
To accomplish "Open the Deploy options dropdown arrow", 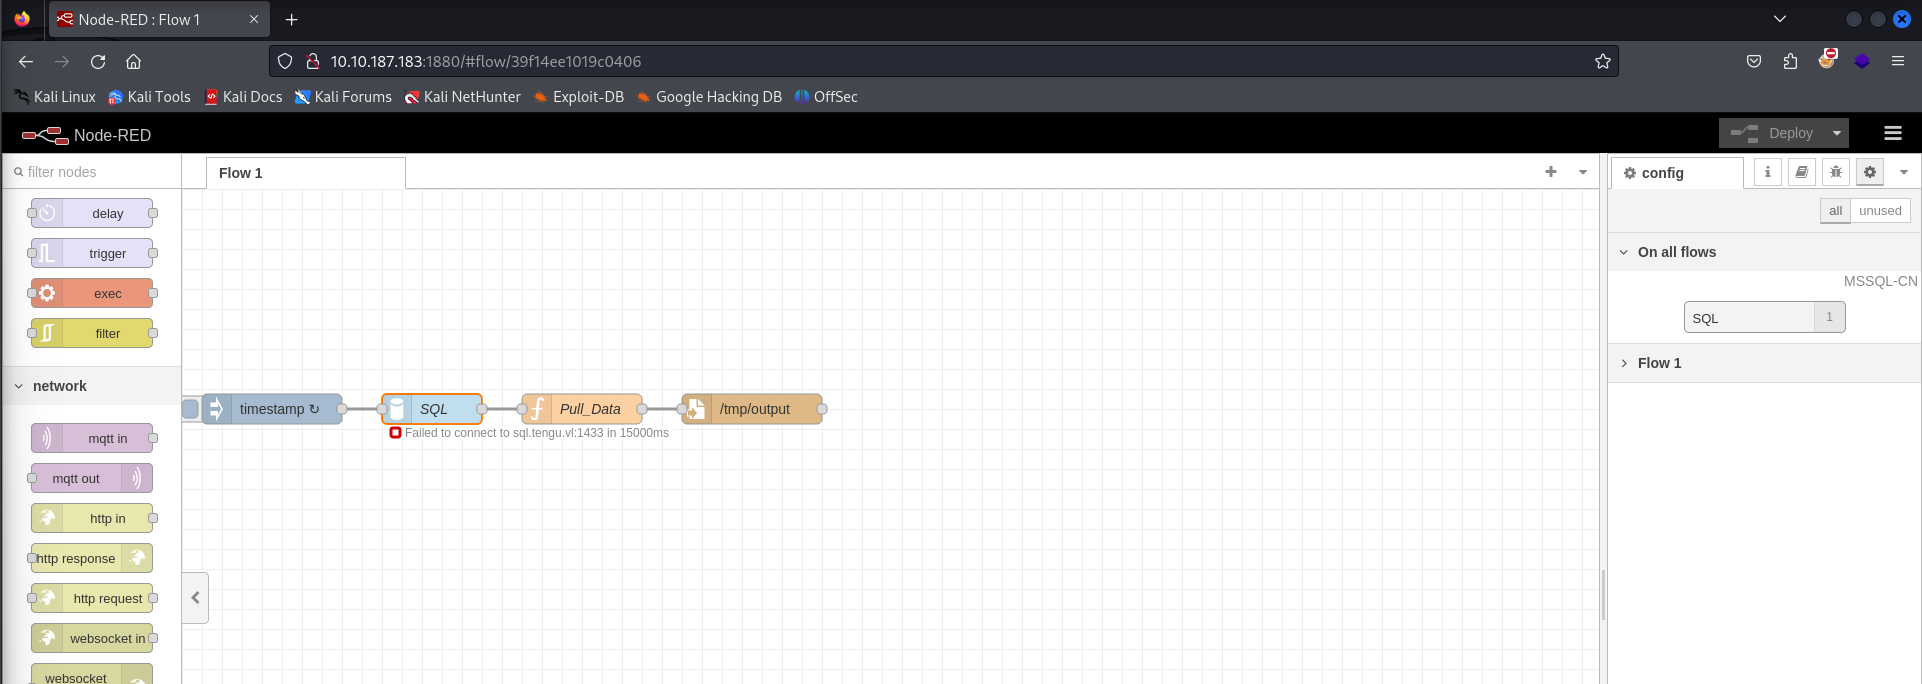I will tap(1836, 133).
